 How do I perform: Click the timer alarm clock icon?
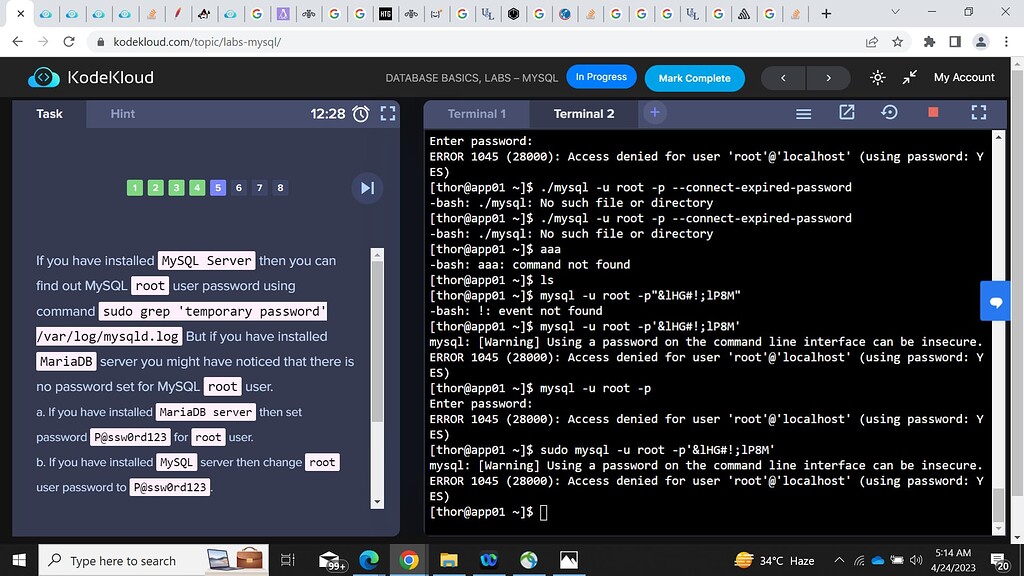361,114
